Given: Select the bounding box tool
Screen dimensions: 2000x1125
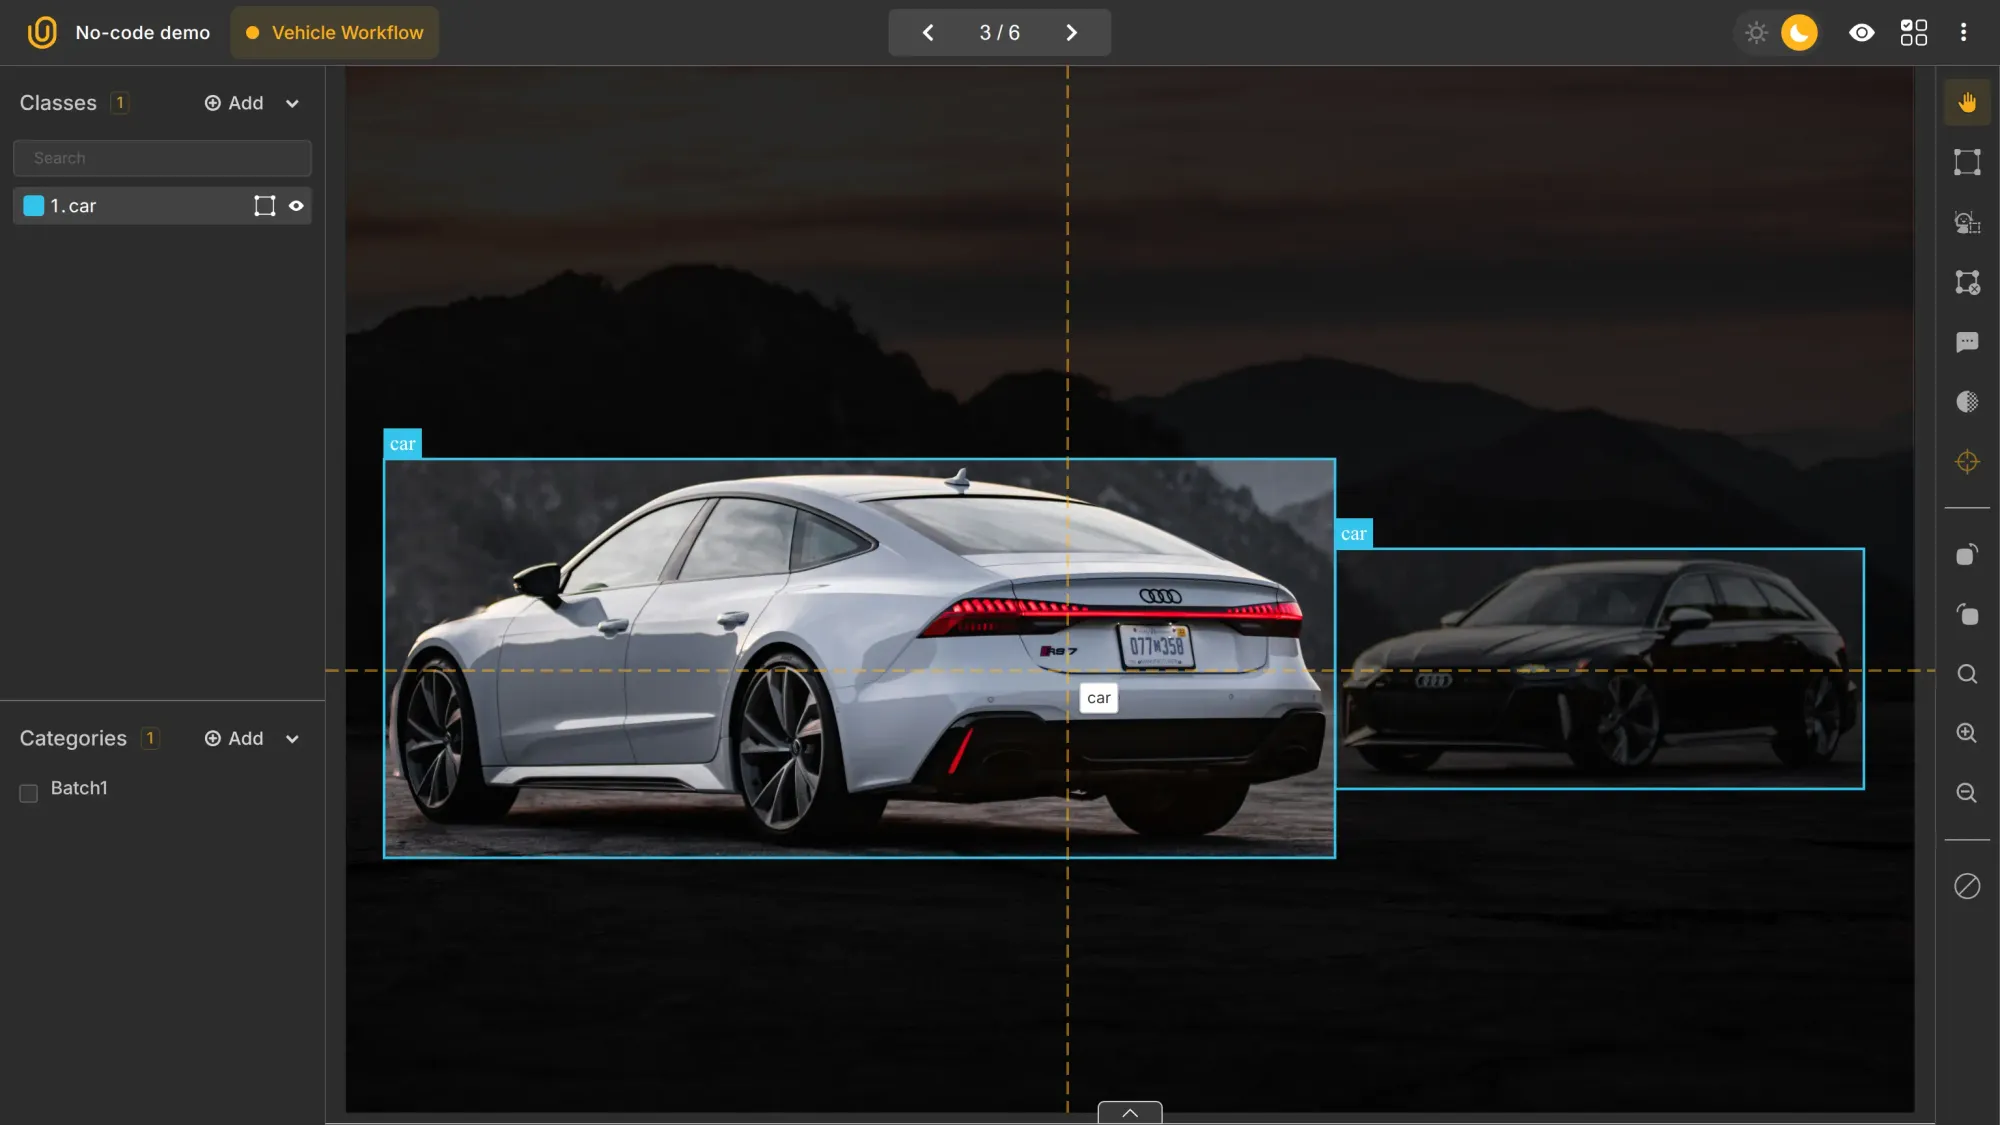Looking at the screenshot, I should pyautogui.click(x=1967, y=162).
